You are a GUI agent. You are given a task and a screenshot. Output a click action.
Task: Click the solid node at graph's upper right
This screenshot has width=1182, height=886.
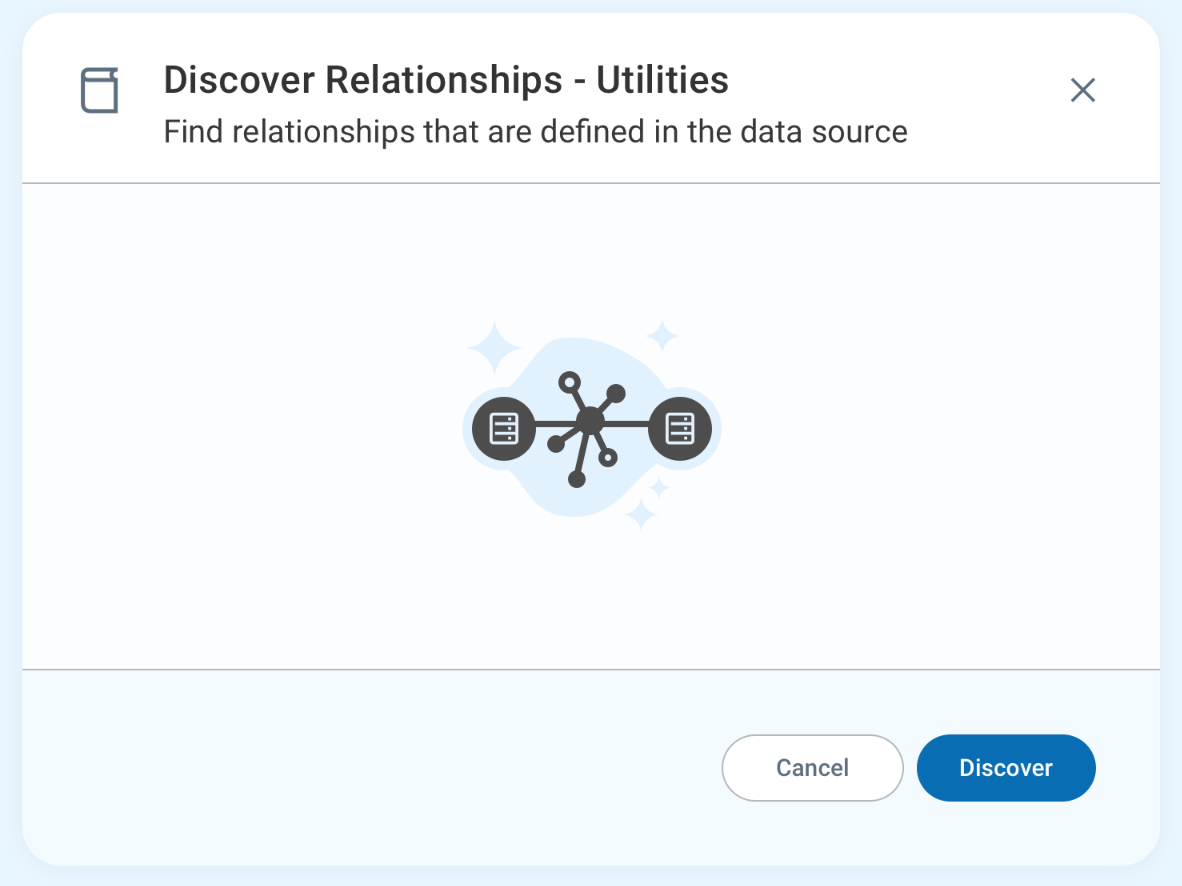616,393
